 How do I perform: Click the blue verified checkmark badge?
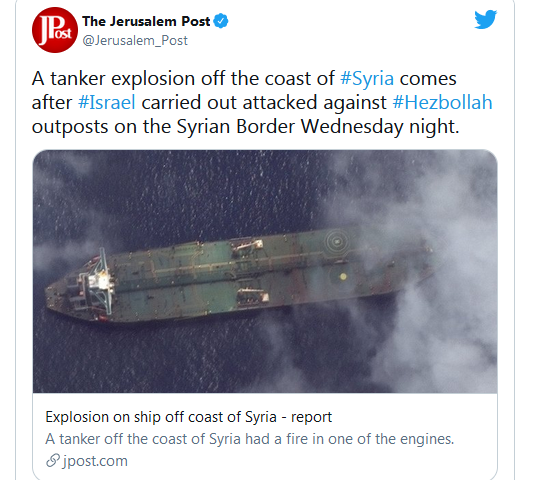click(221, 21)
